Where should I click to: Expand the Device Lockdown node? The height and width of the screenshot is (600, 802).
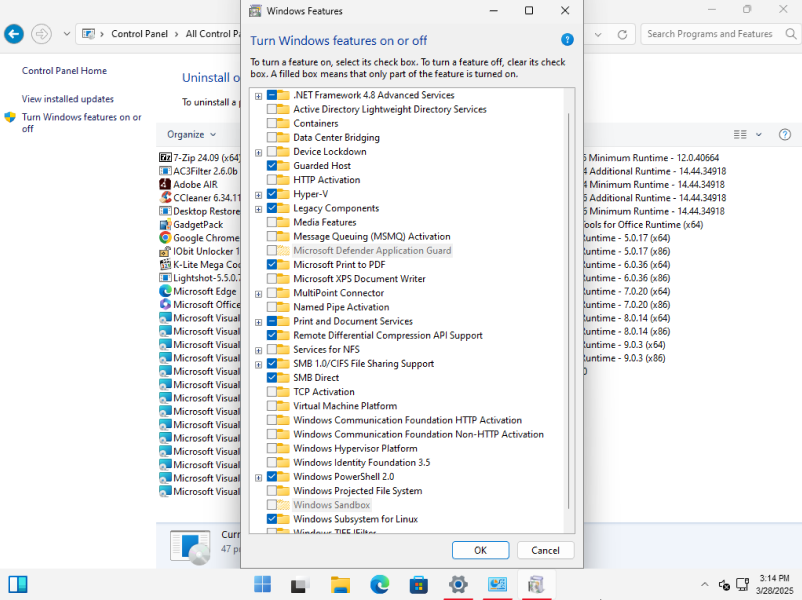tap(258, 152)
